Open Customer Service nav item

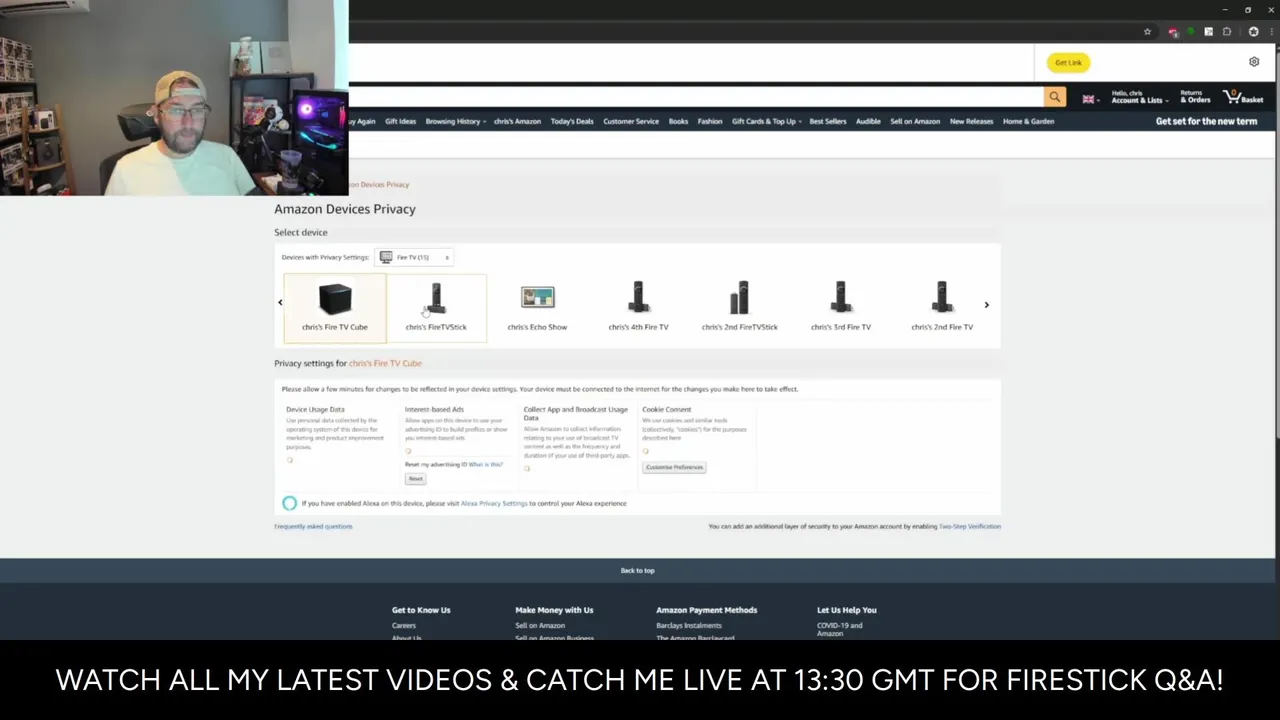pos(631,122)
